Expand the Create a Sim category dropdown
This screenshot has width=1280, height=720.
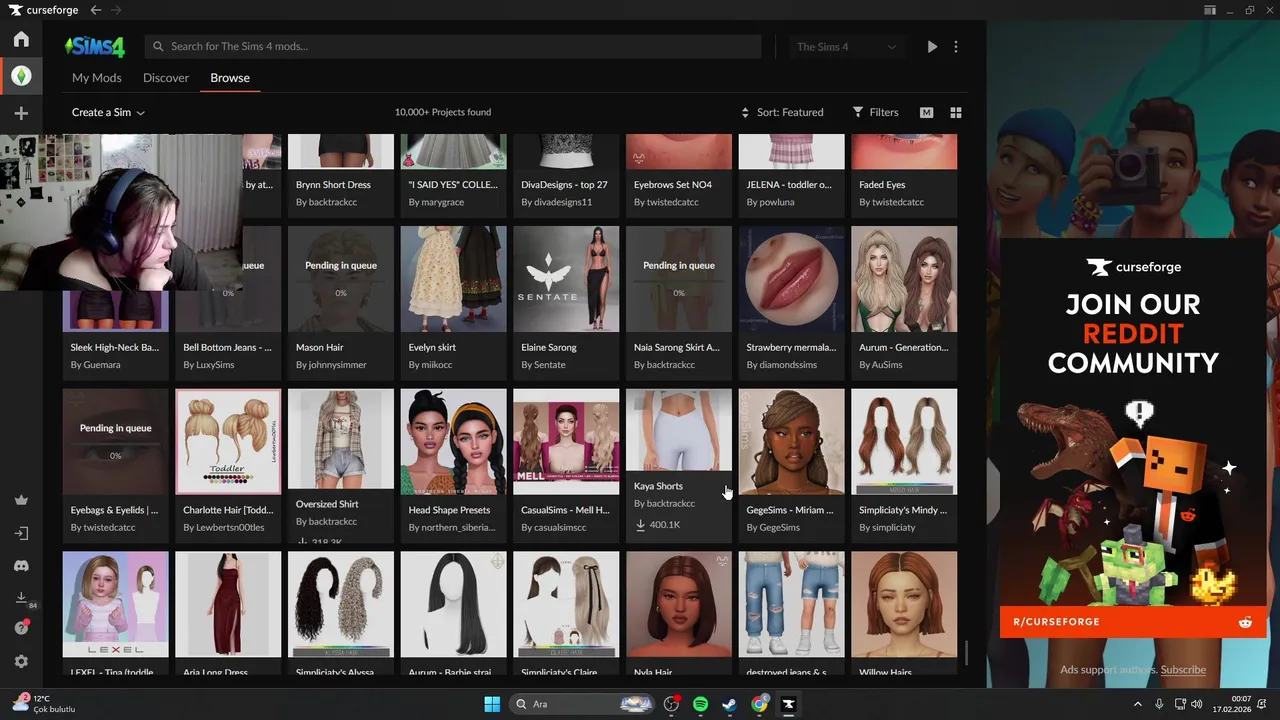(x=108, y=112)
